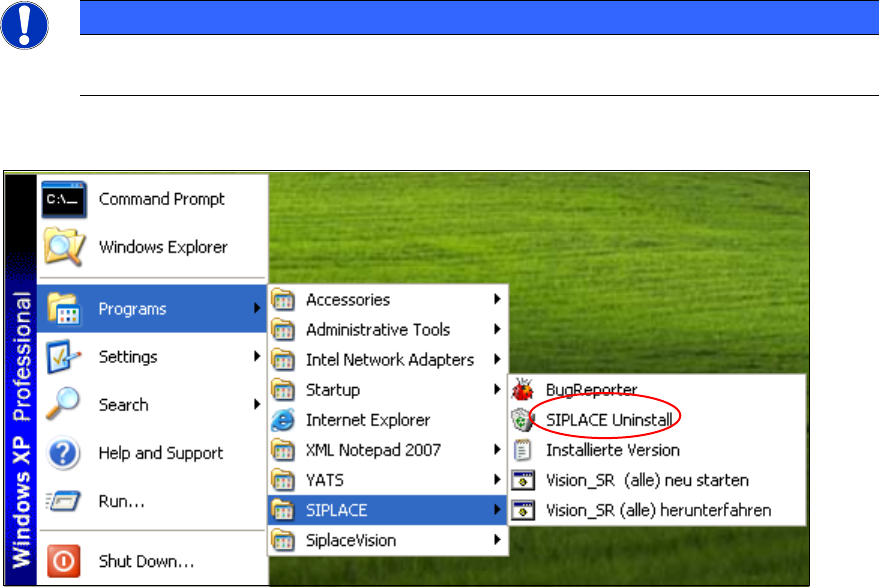Select SIPLACE folder text label
Viewport: 879px width, 587px height.
[x=336, y=510]
